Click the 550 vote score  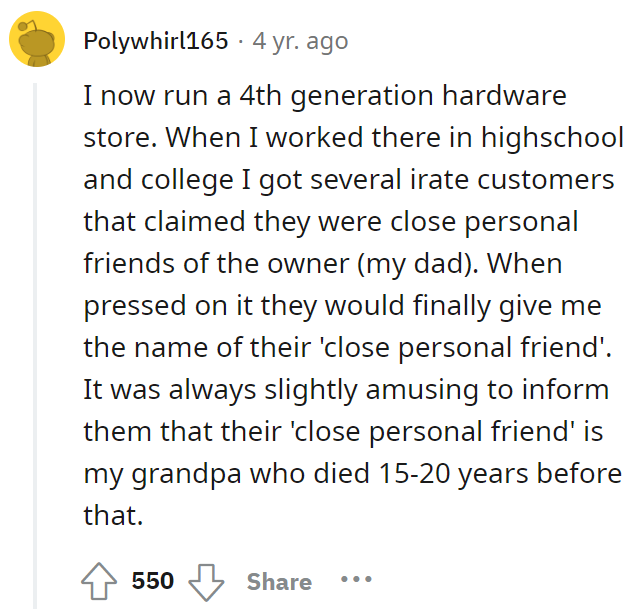tap(153, 580)
